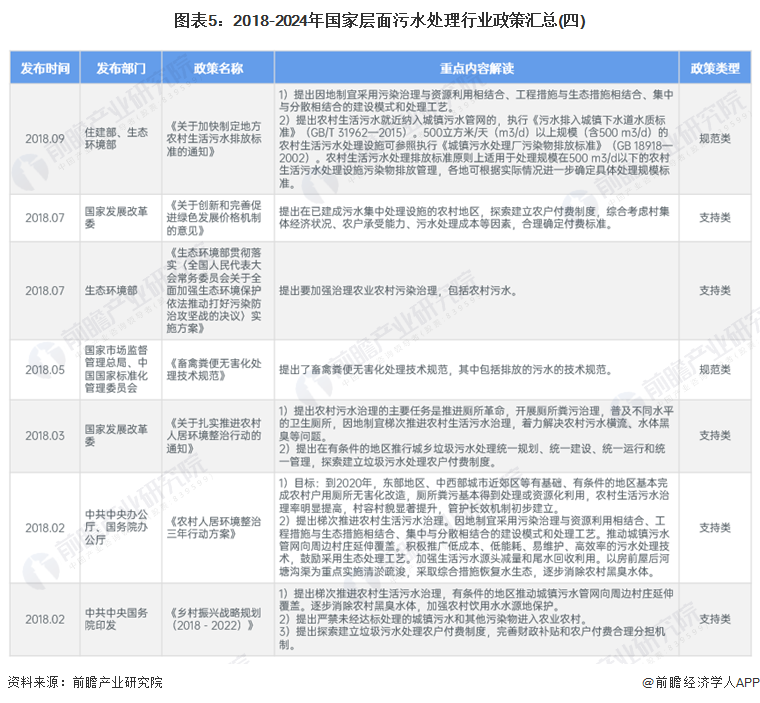Select policy "《关于创新和完善促进绿色发展价格机制的意见》"

[x=214, y=218]
